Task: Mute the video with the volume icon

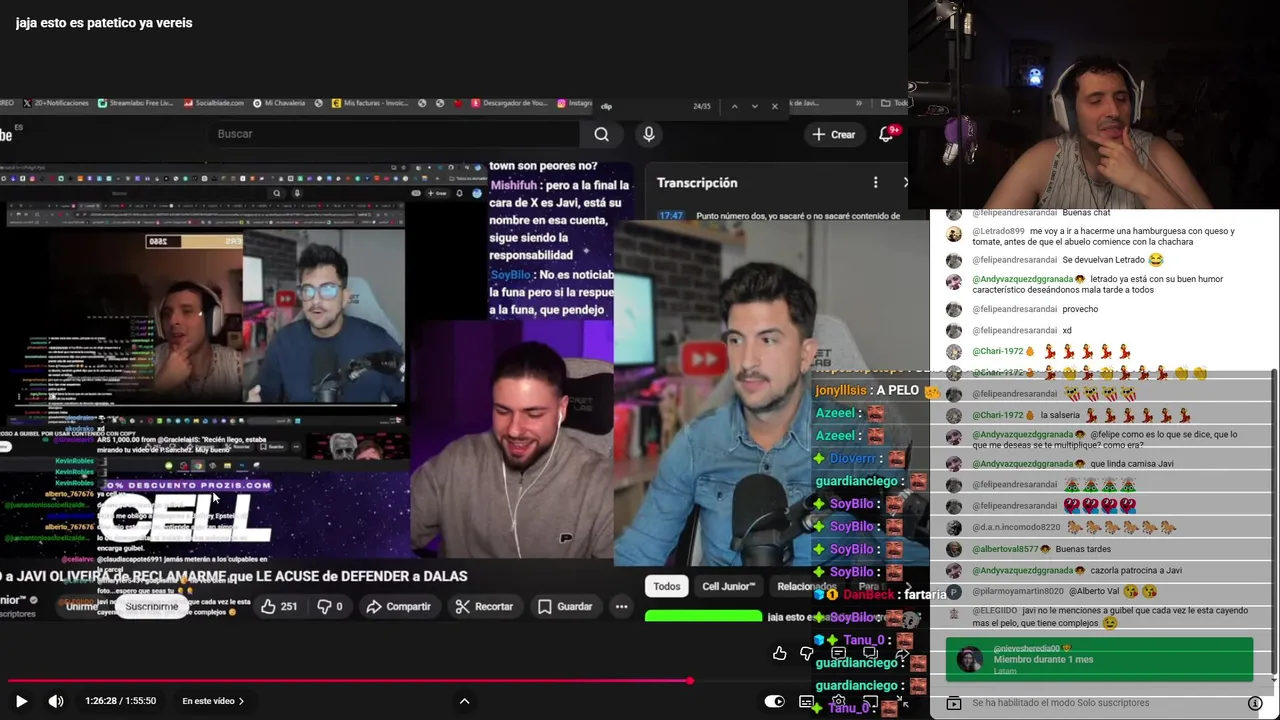Action: 56,701
